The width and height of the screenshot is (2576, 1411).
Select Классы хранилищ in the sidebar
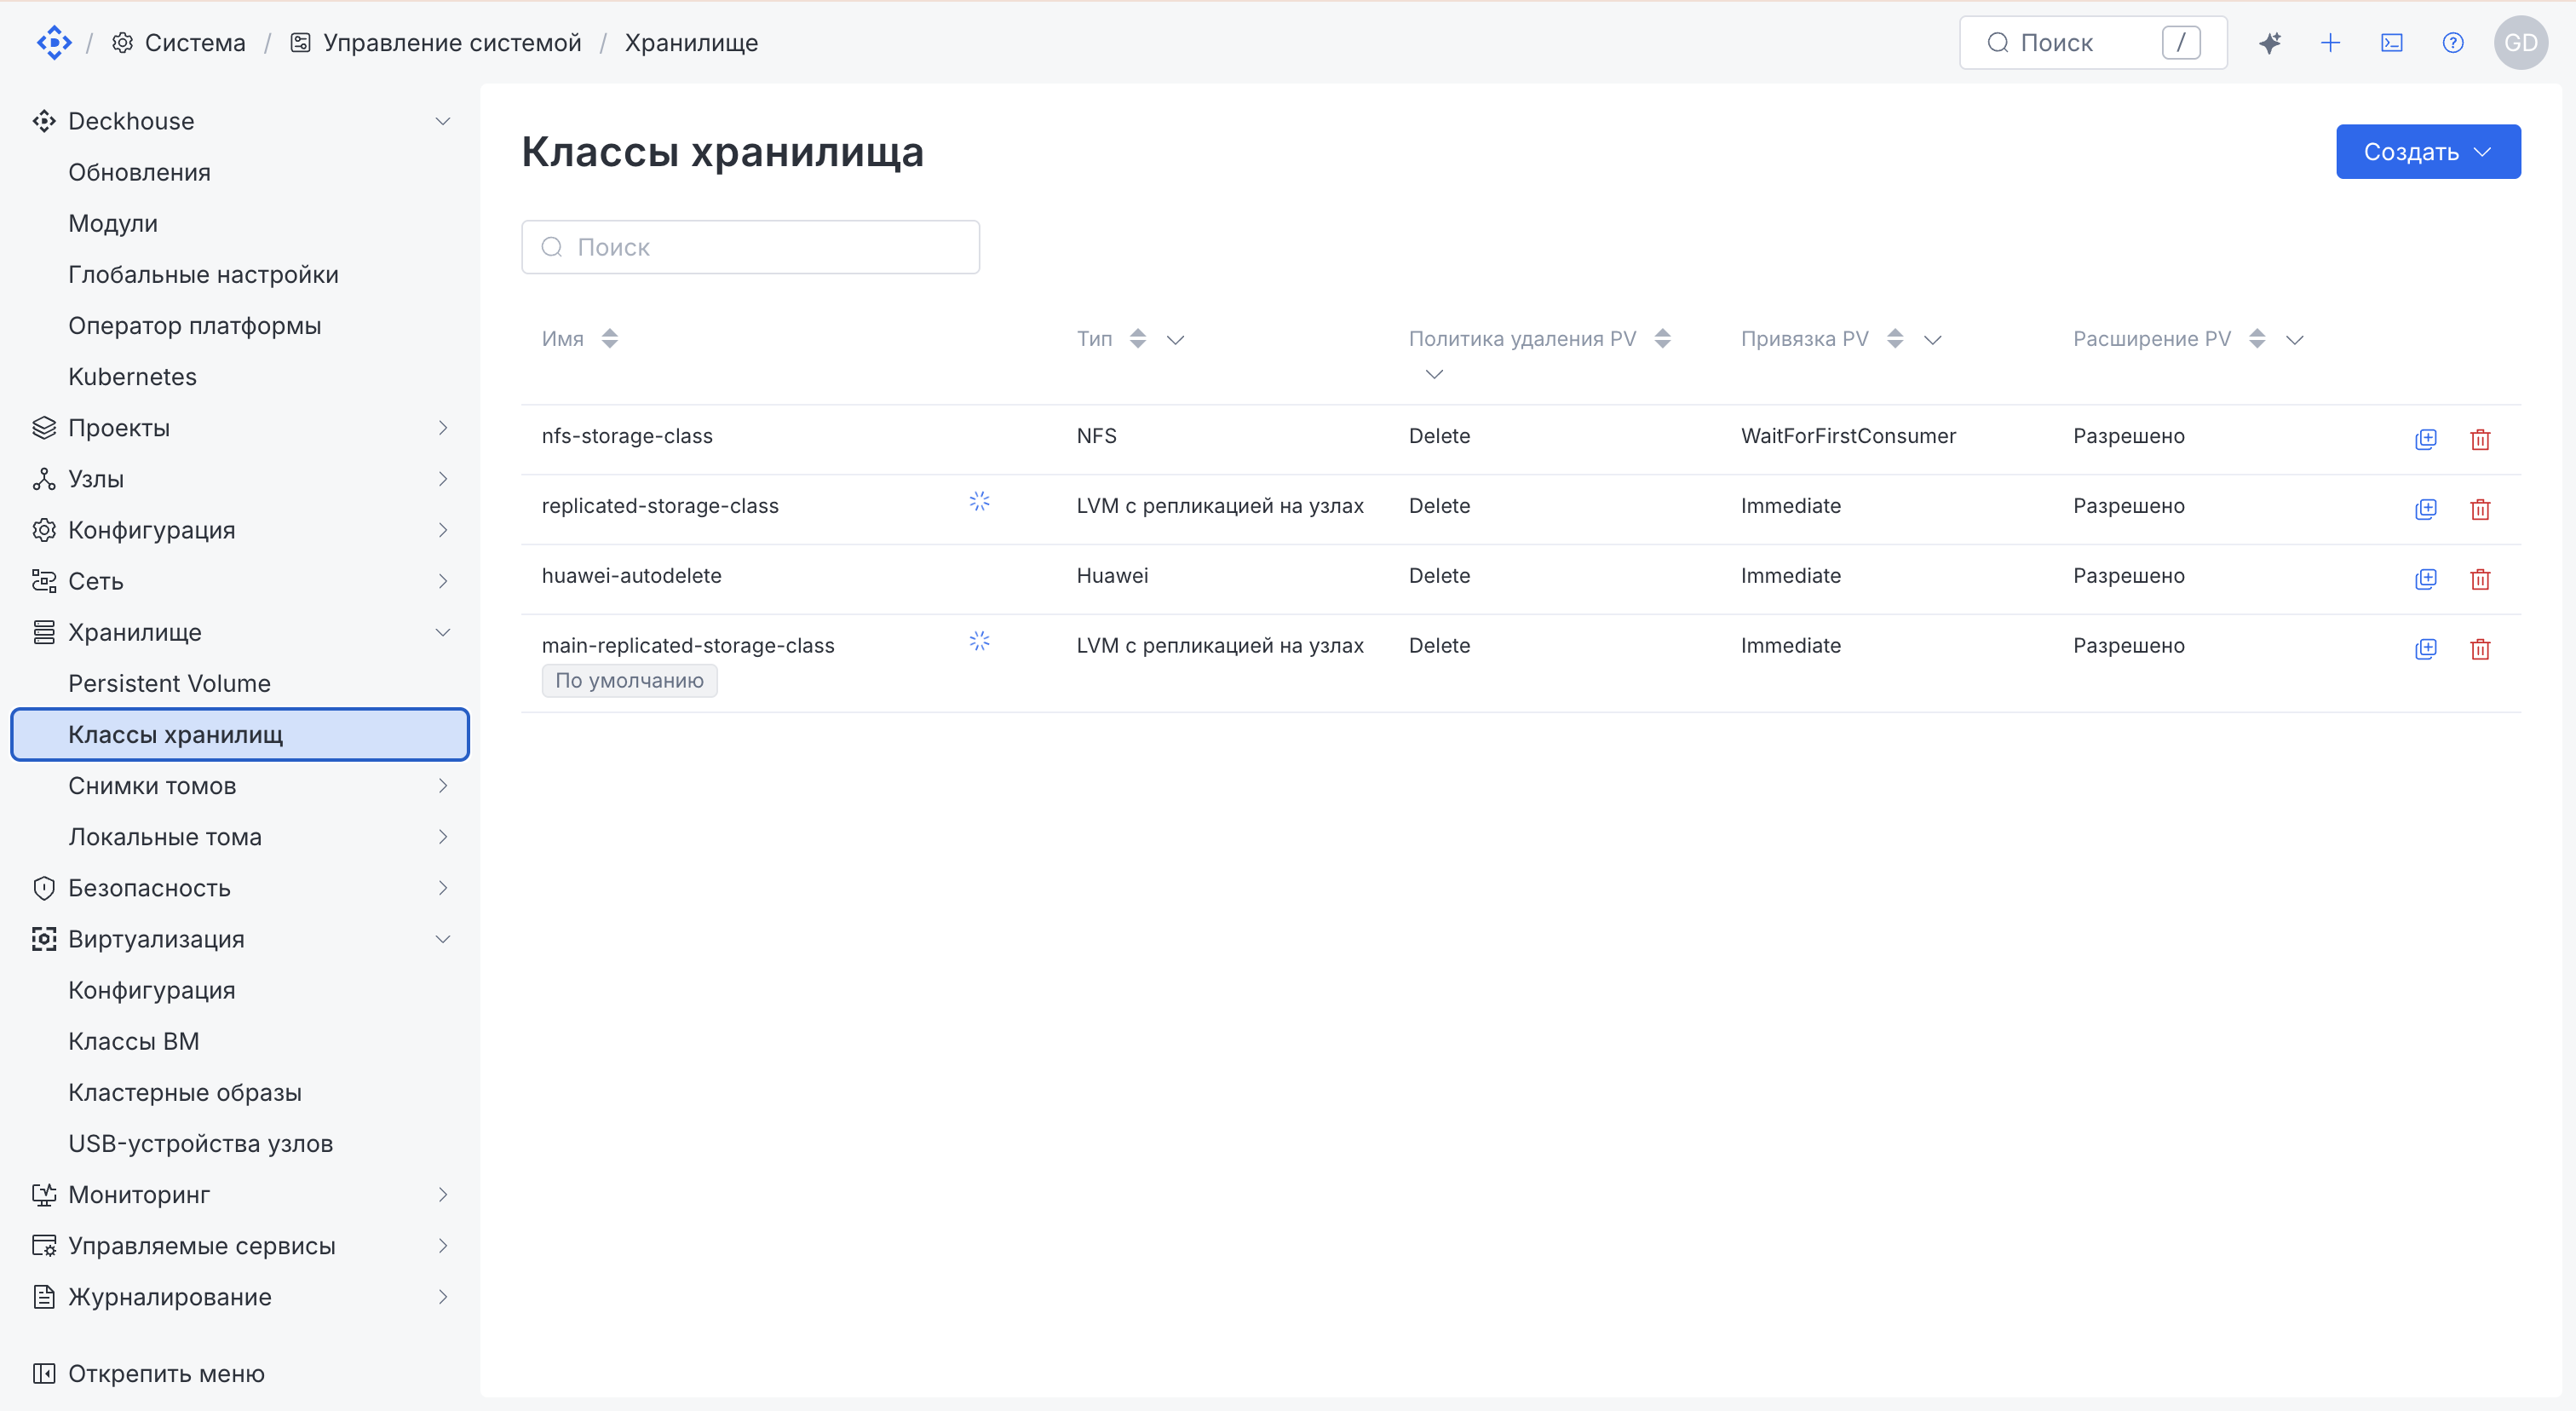[x=240, y=734]
